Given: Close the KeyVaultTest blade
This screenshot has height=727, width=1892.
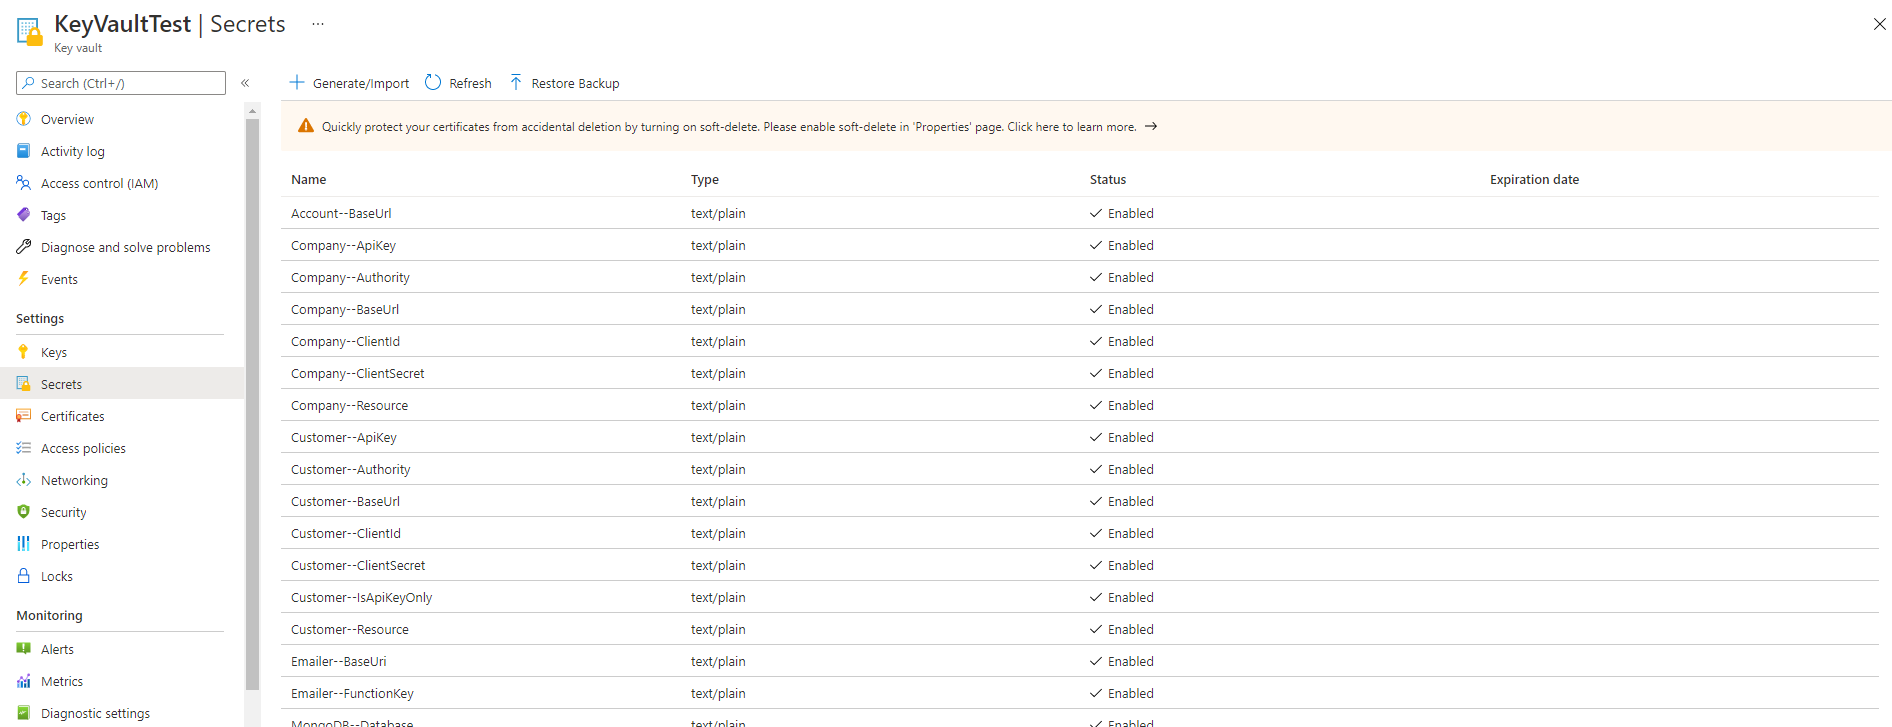Looking at the screenshot, I should 1879,24.
